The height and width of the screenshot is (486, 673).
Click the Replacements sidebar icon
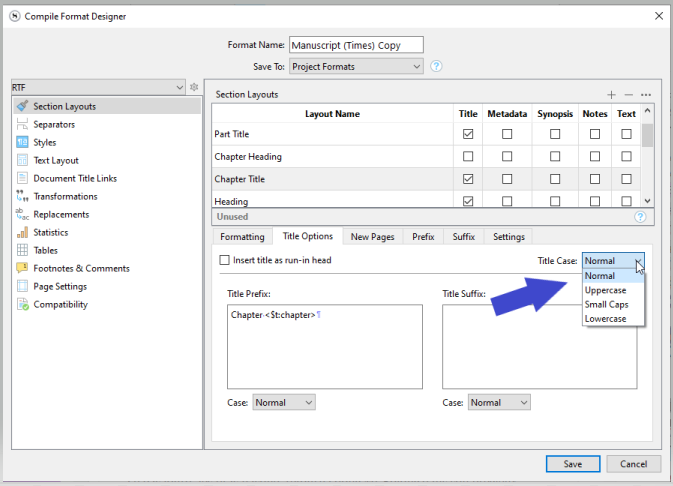pyautogui.click(x=22, y=214)
